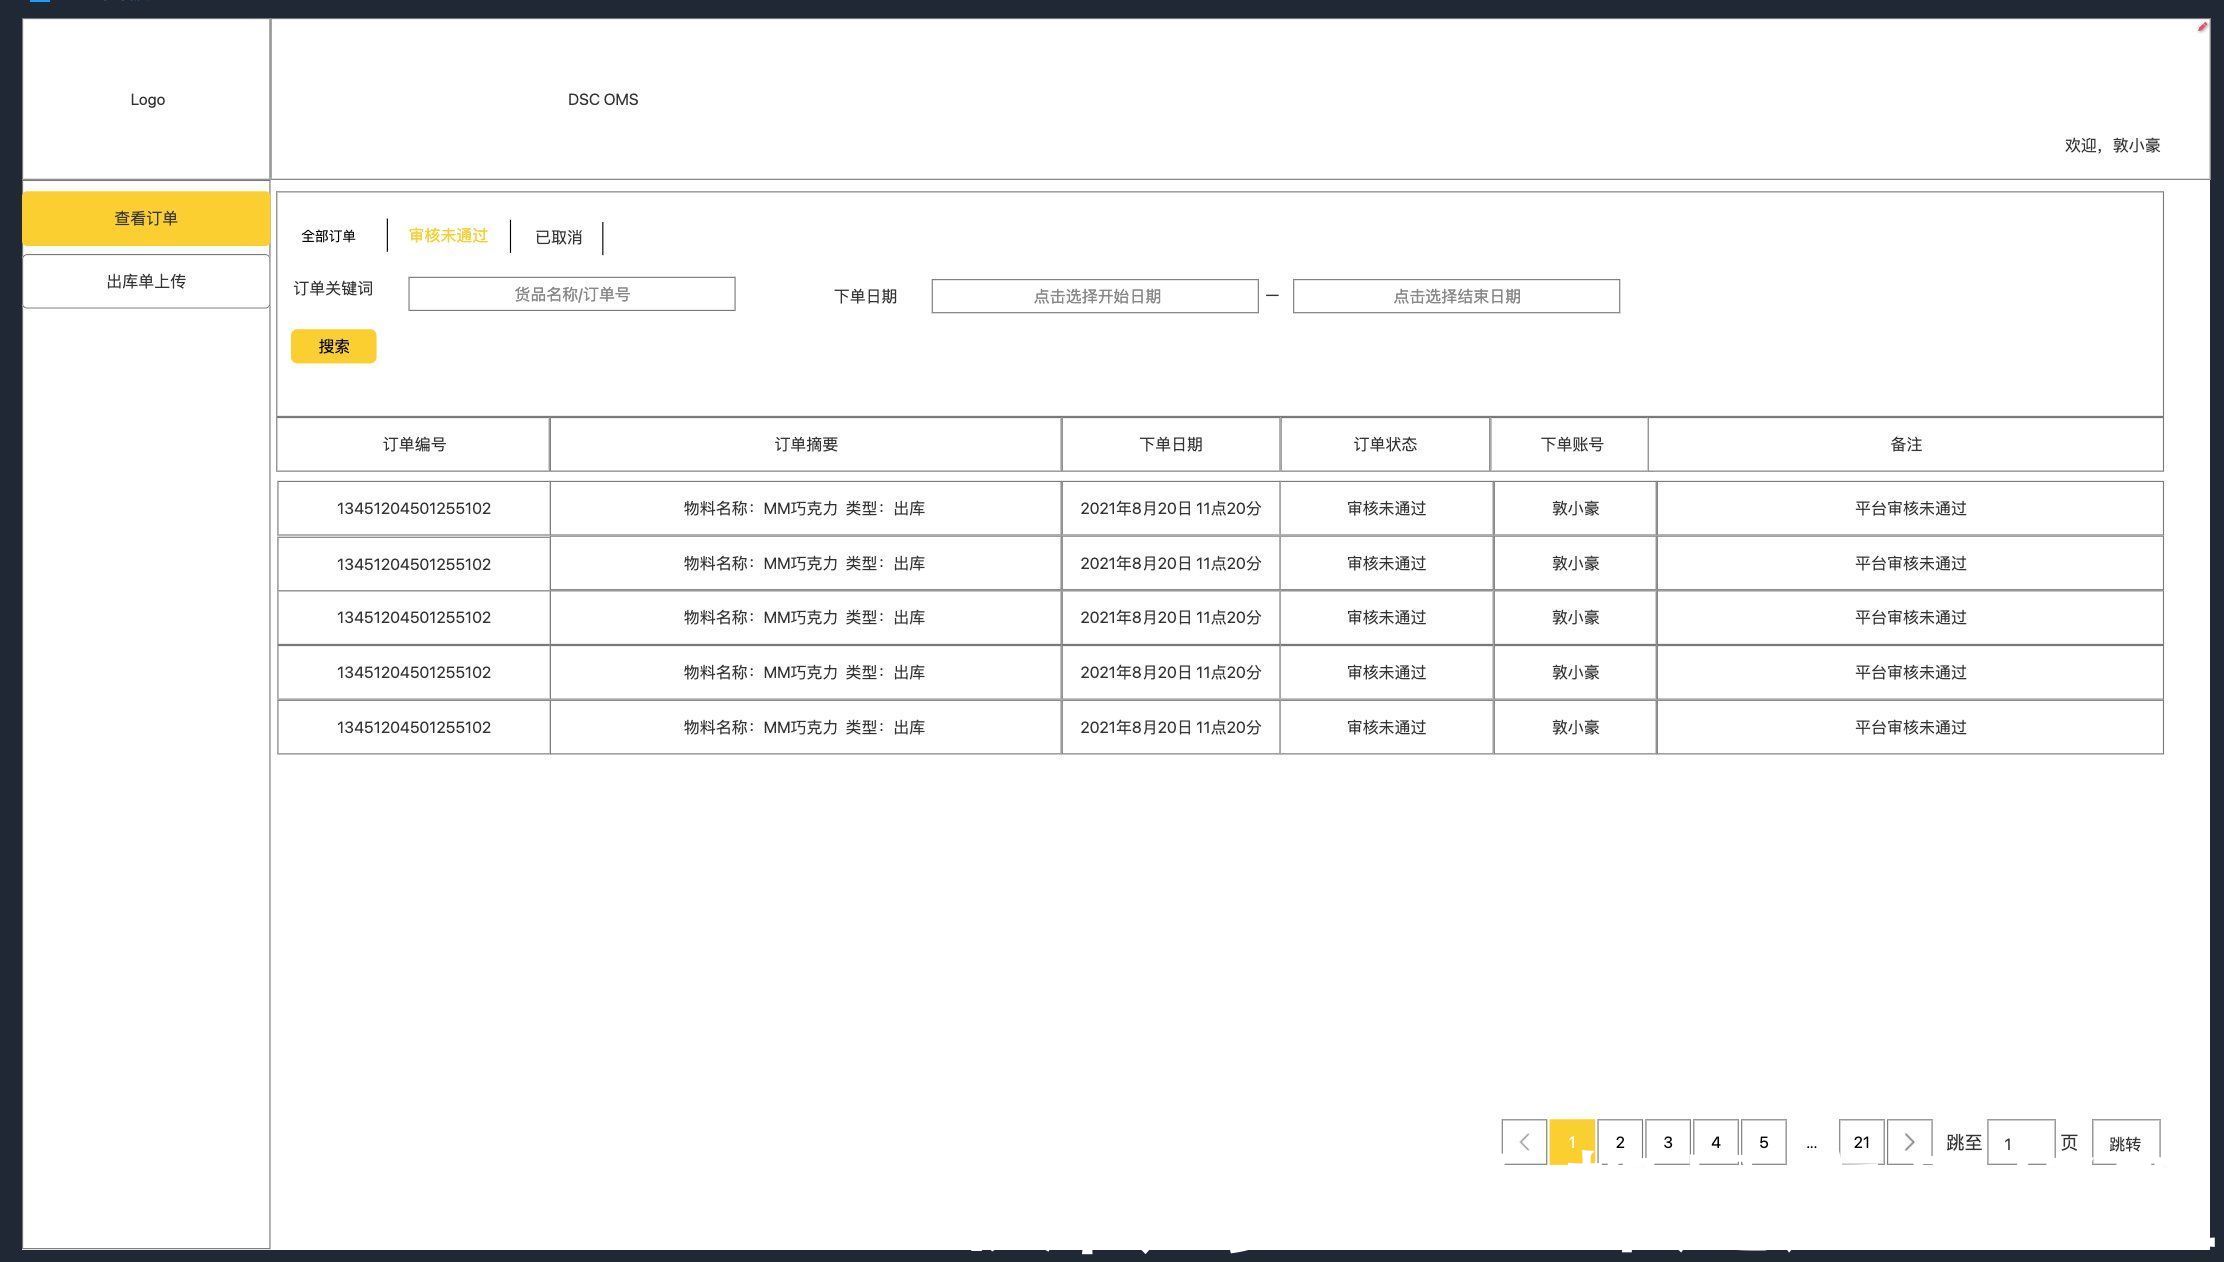
Task: Click second row order date cell
Action: pyautogui.click(x=1171, y=563)
